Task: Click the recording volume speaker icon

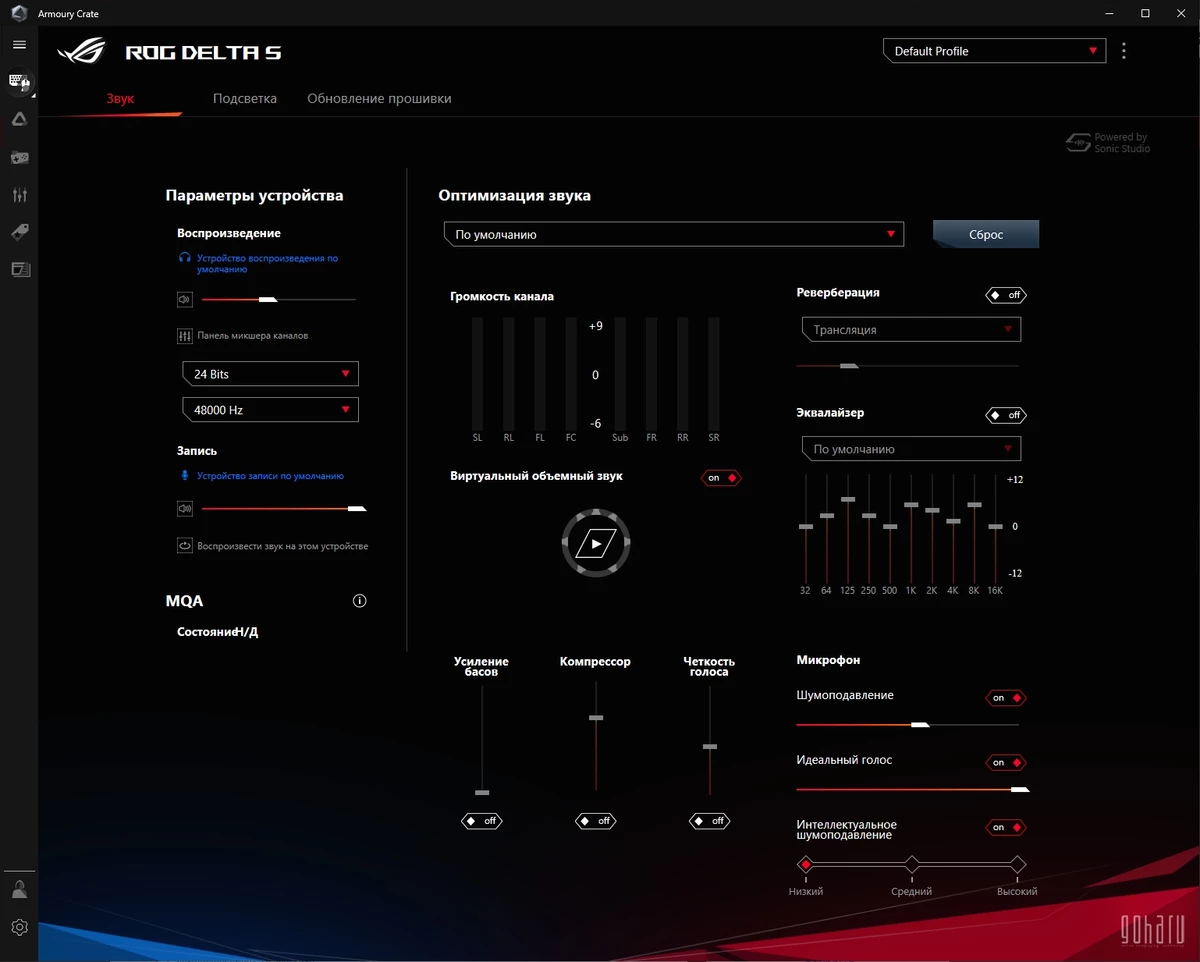Action: pos(184,509)
